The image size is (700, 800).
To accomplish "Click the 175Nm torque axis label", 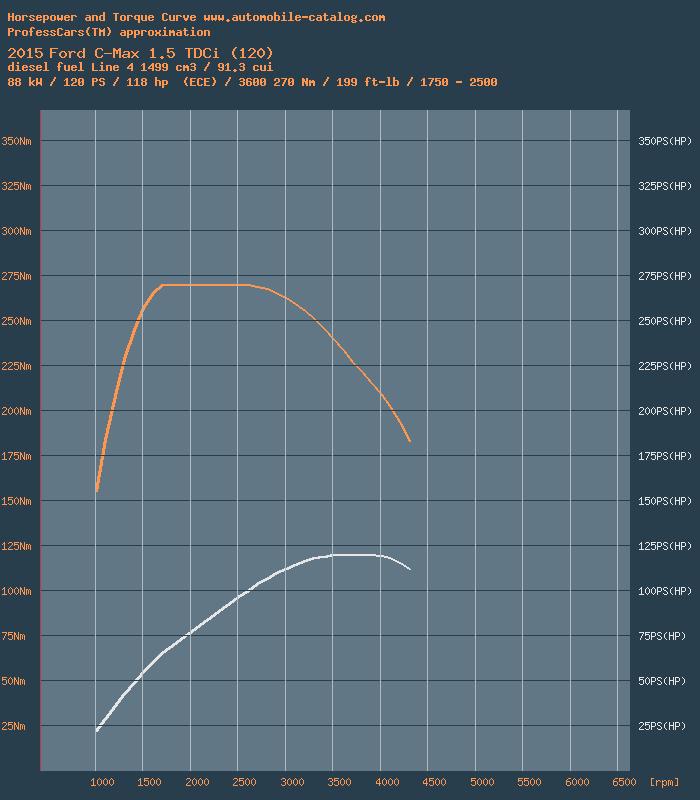I will (16, 456).
